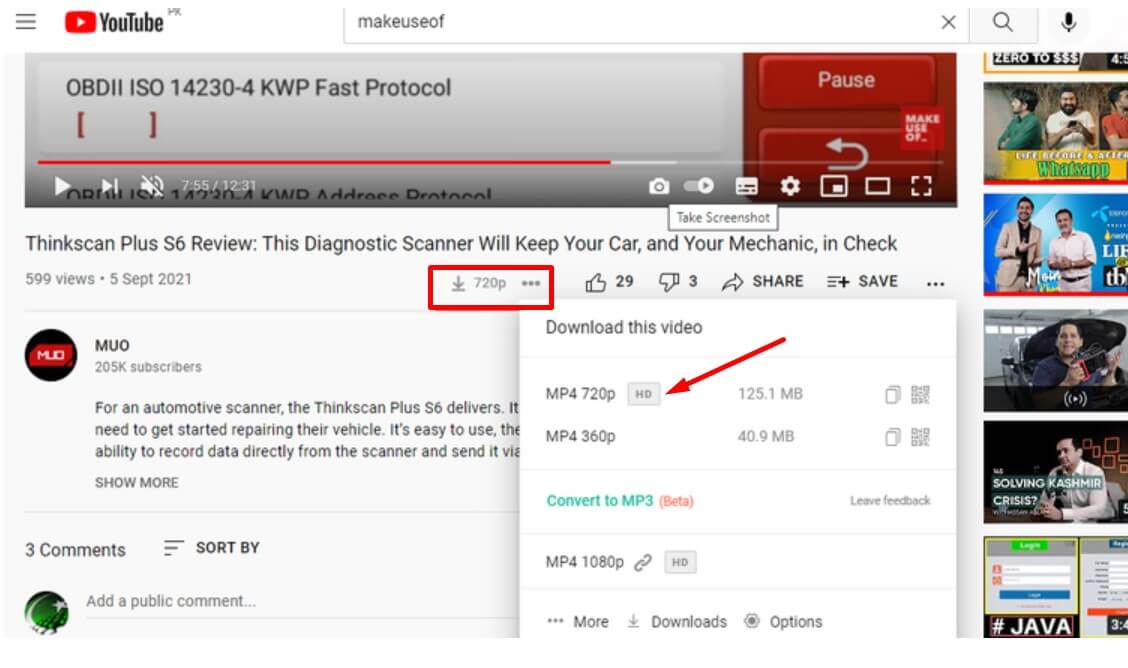
Task: Open the MUO channel avatar
Action: [50, 355]
